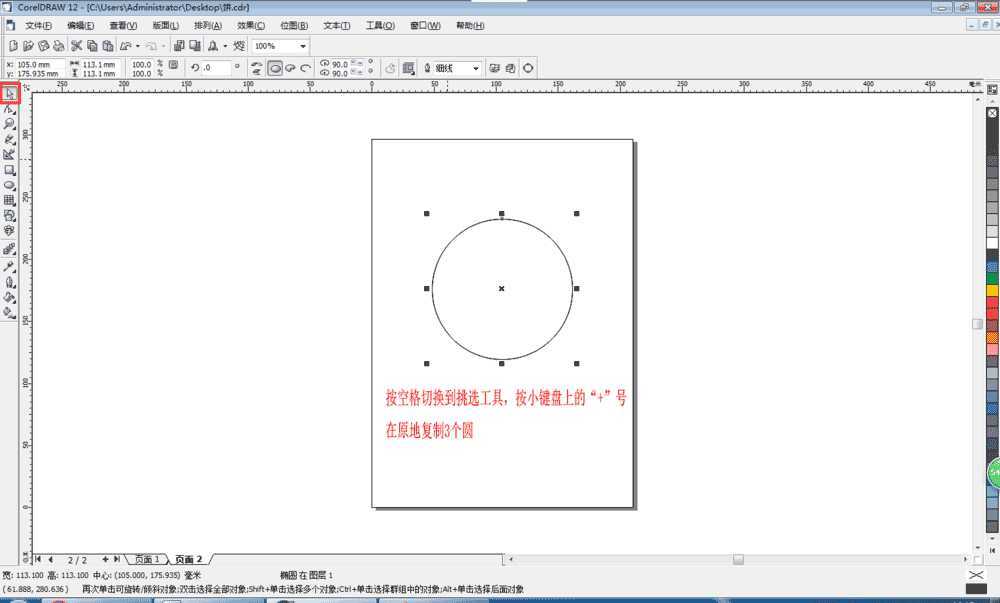This screenshot has width=1000, height=603.
Task: Toggle the scale ratio lock
Action: point(173,65)
